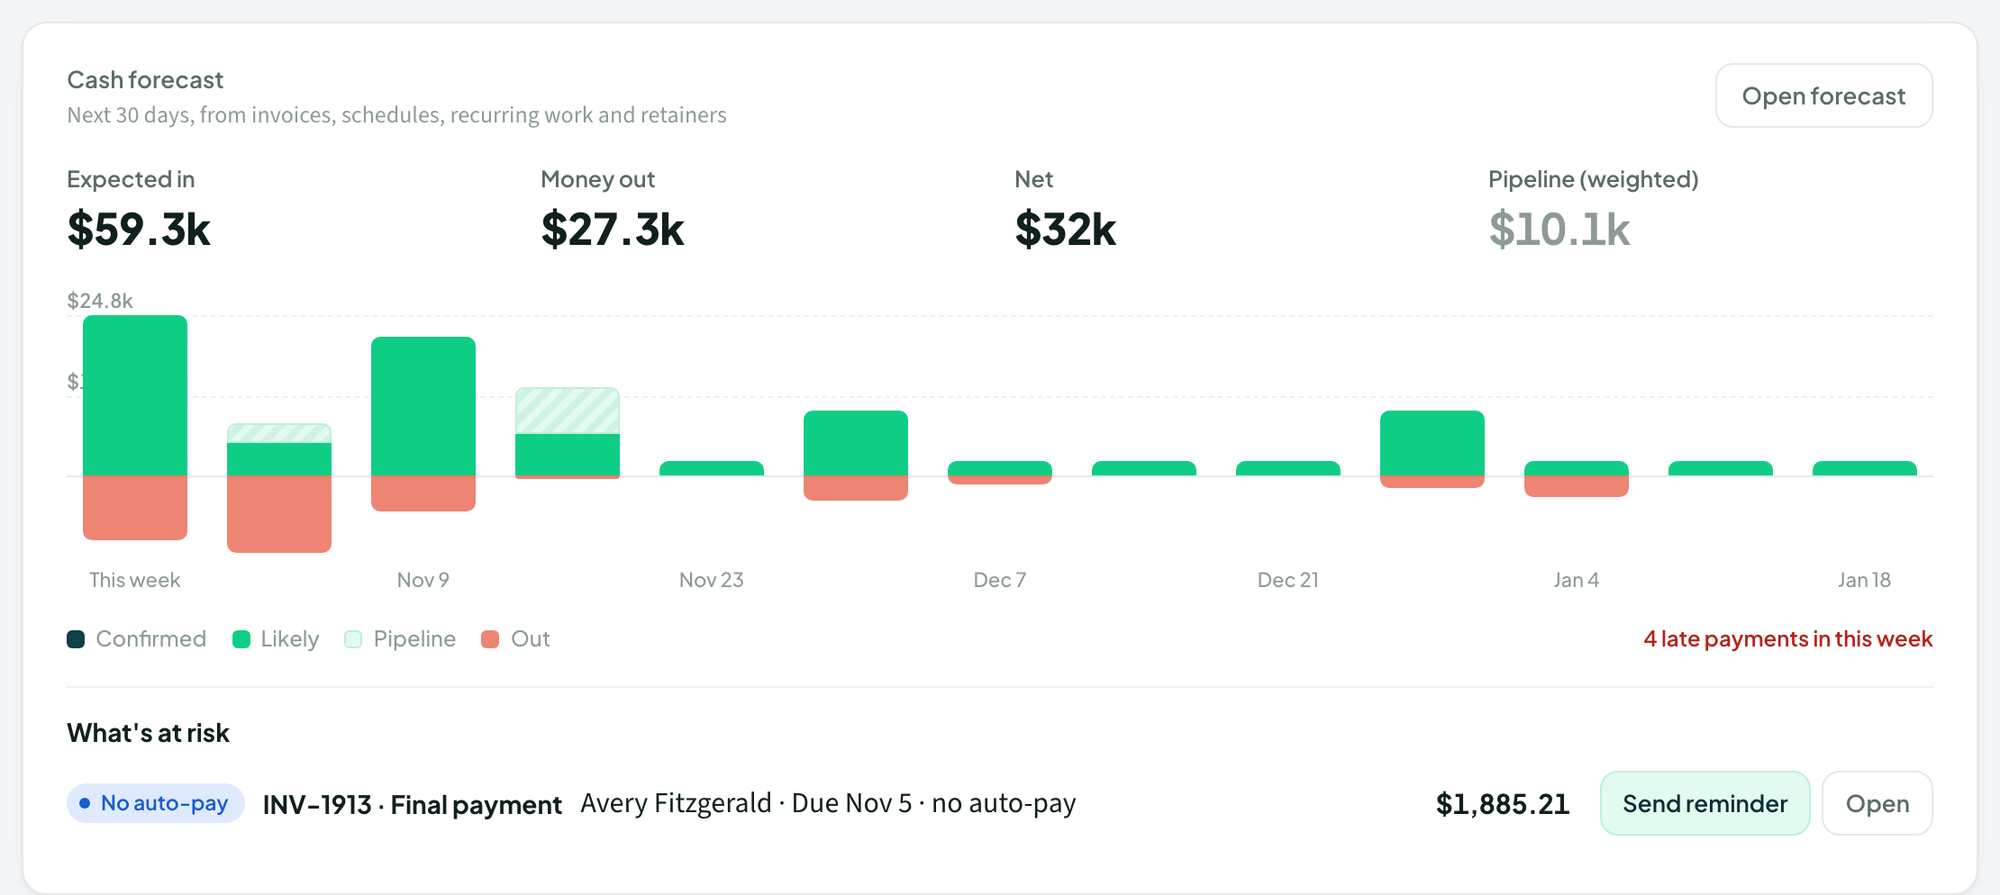Select the Dec 21 green bar
This screenshot has height=895, width=2000.
pos(1288,468)
